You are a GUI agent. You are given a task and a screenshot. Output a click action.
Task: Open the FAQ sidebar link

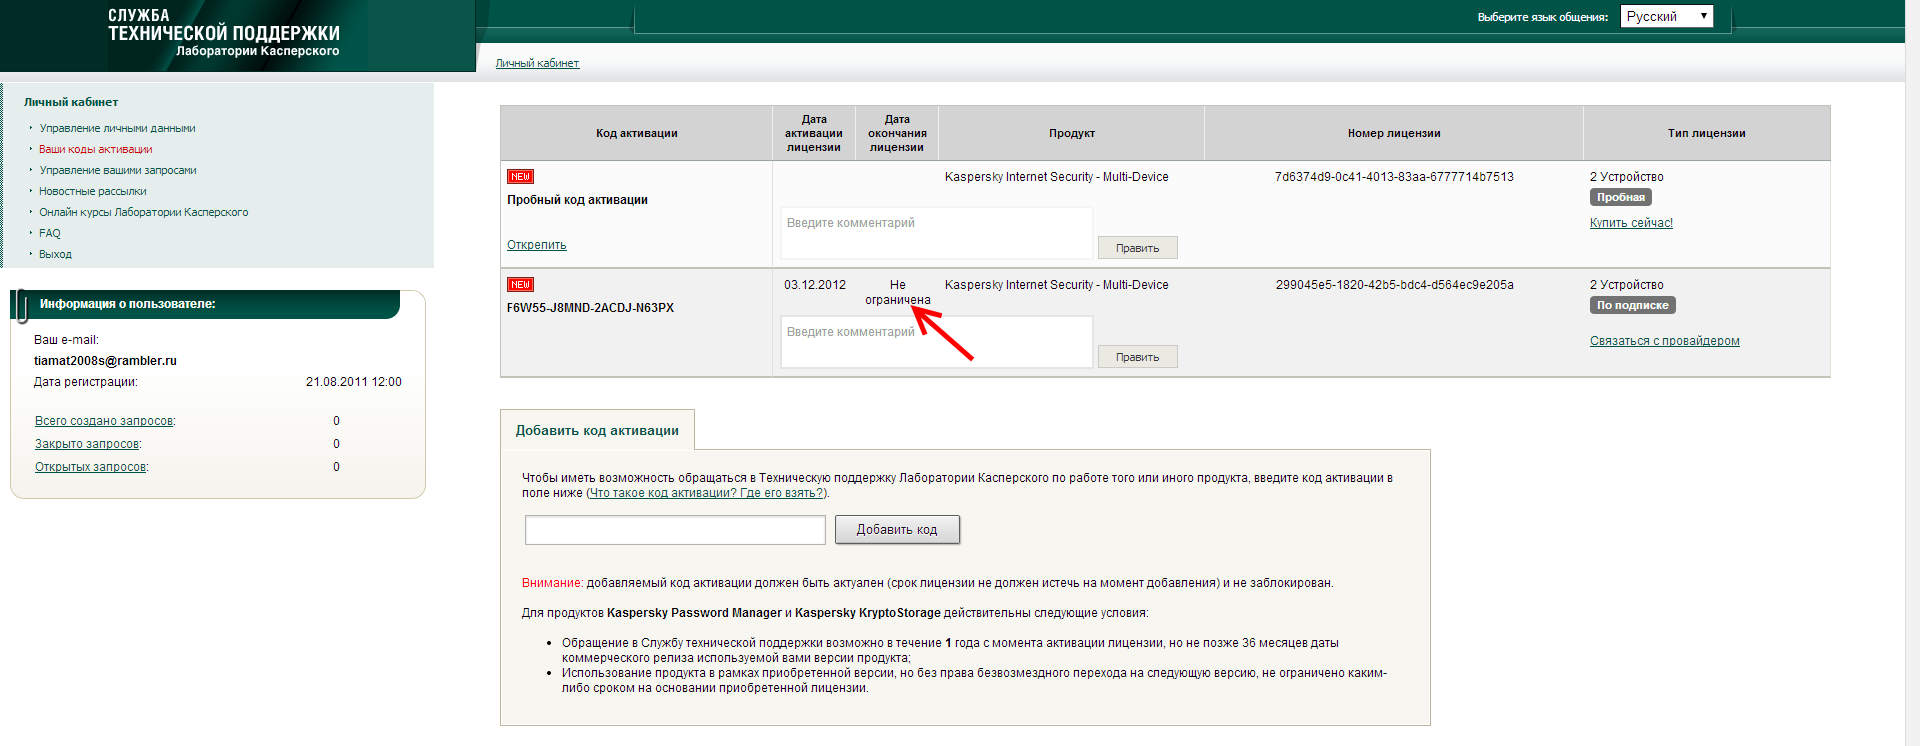point(50,233)
